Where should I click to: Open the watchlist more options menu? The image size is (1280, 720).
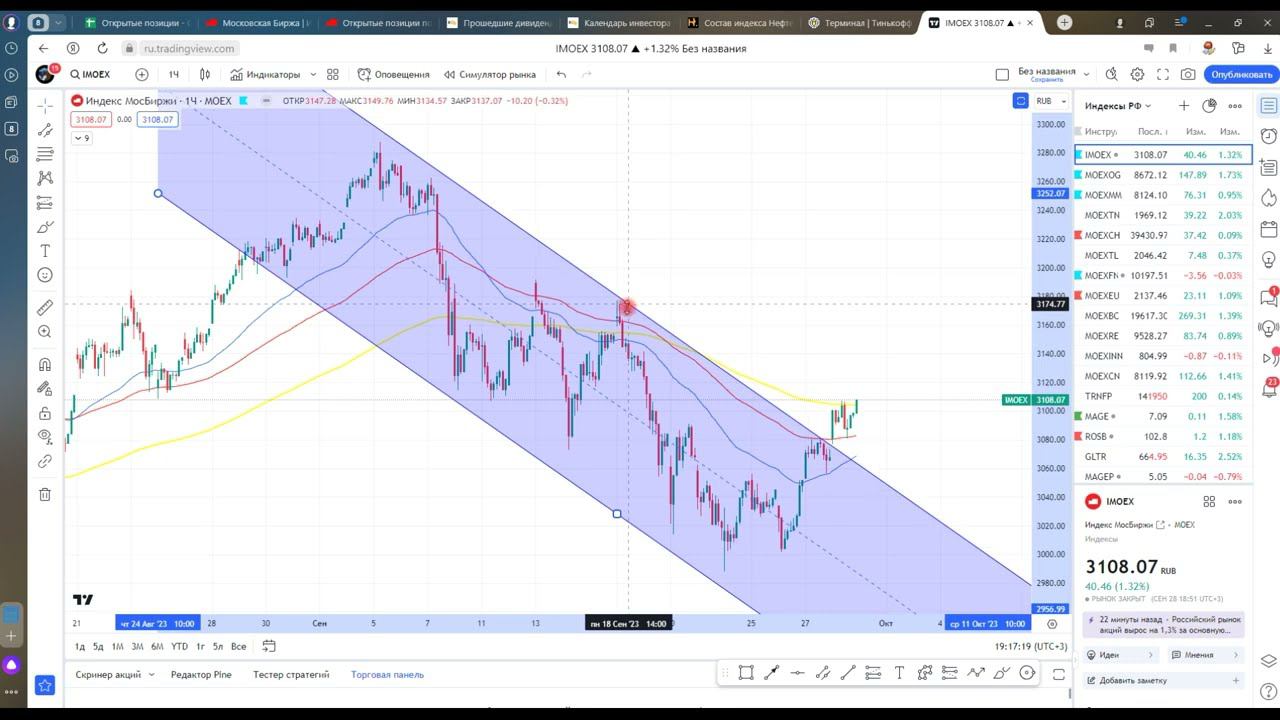pos(1235,105)
